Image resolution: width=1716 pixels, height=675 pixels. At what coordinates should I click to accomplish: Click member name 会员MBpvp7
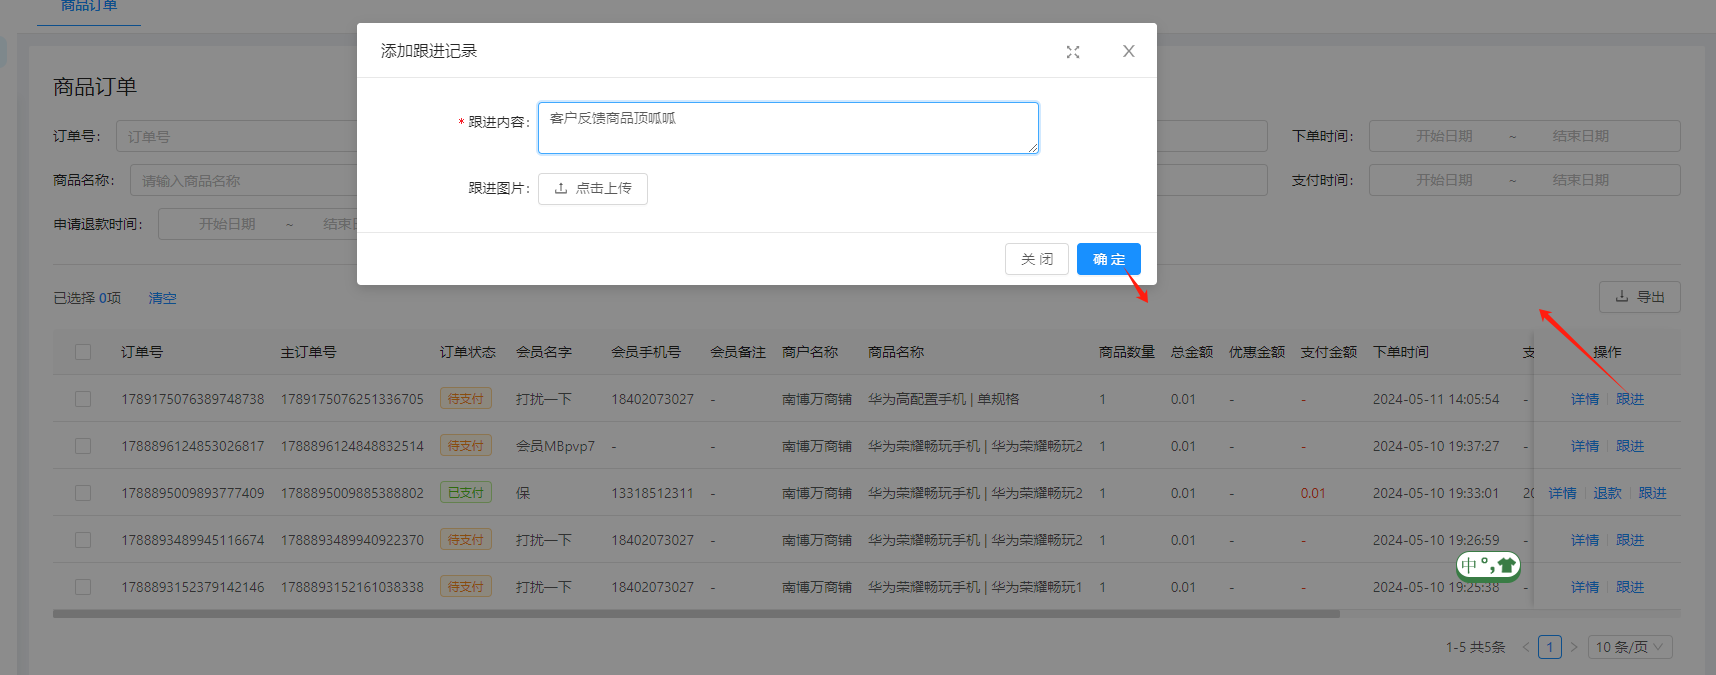coord(555,446)
